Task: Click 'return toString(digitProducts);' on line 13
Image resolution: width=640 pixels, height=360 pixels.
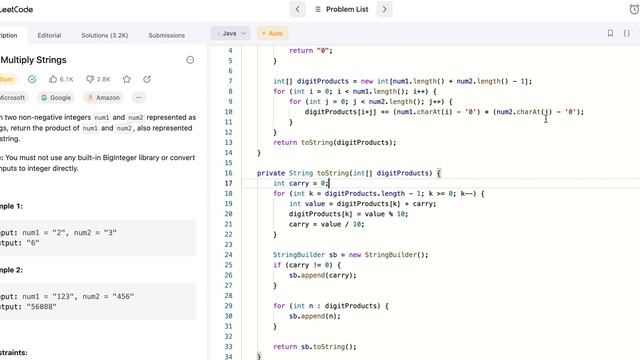Action: click(x=335, y=142)
